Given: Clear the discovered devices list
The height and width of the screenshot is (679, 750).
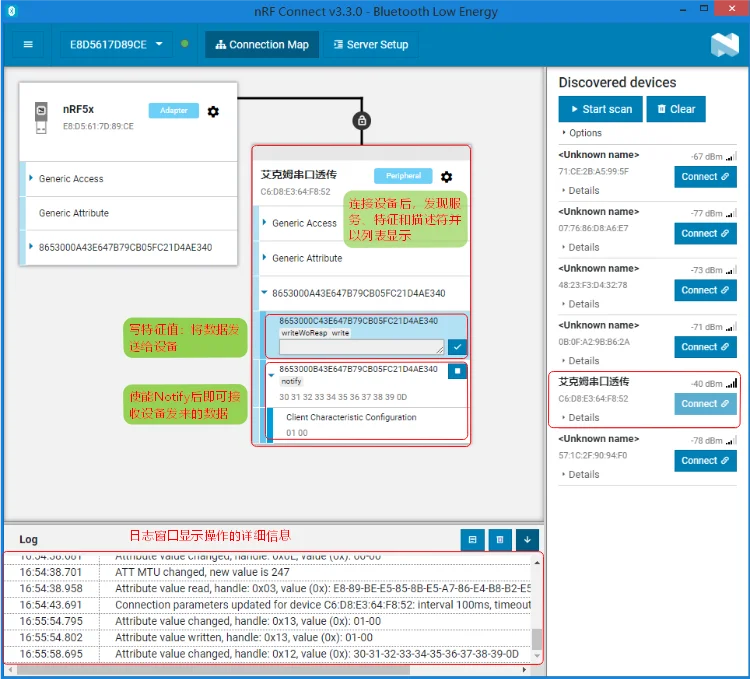Looking at the screenshot, I should click(x=676, y=109).
